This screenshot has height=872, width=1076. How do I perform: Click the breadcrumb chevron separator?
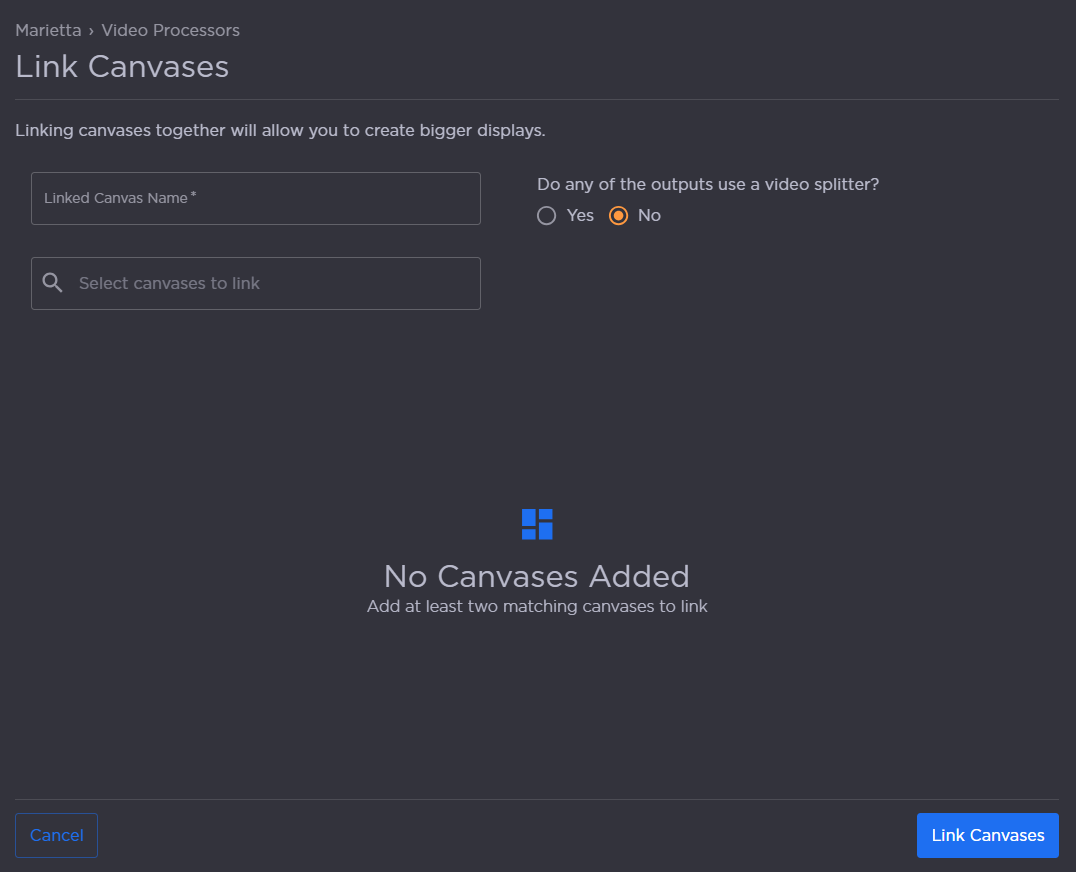click(91, 31)
